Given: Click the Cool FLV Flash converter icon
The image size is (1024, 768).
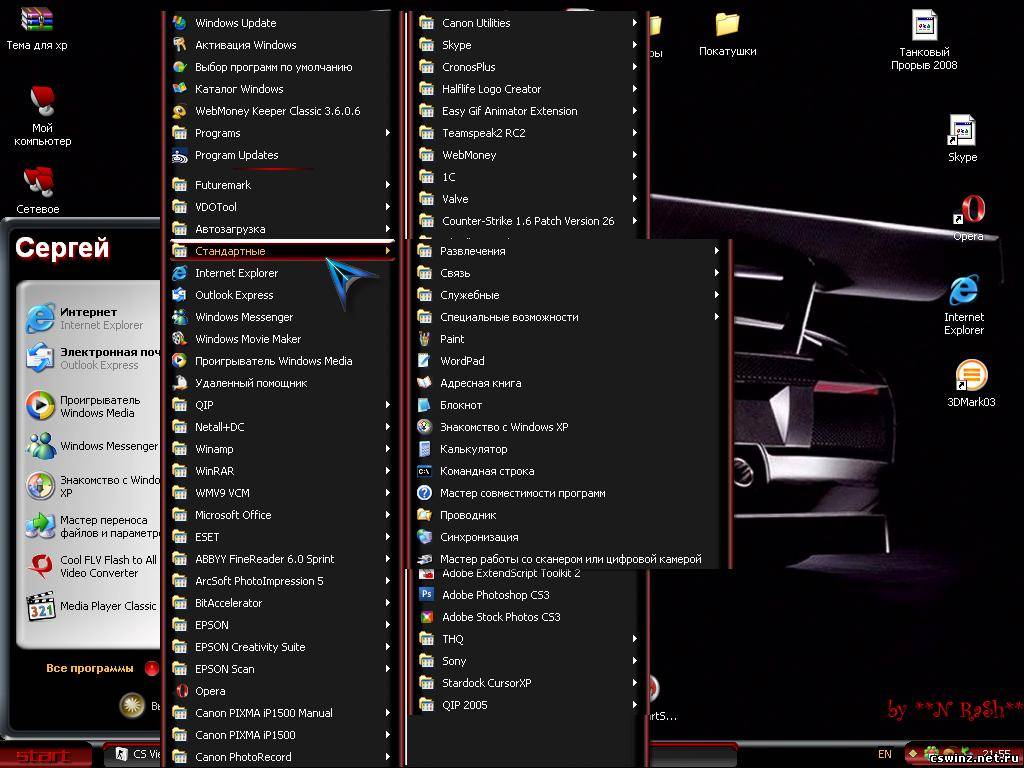Looking at the screenshot, I should 40,566.
